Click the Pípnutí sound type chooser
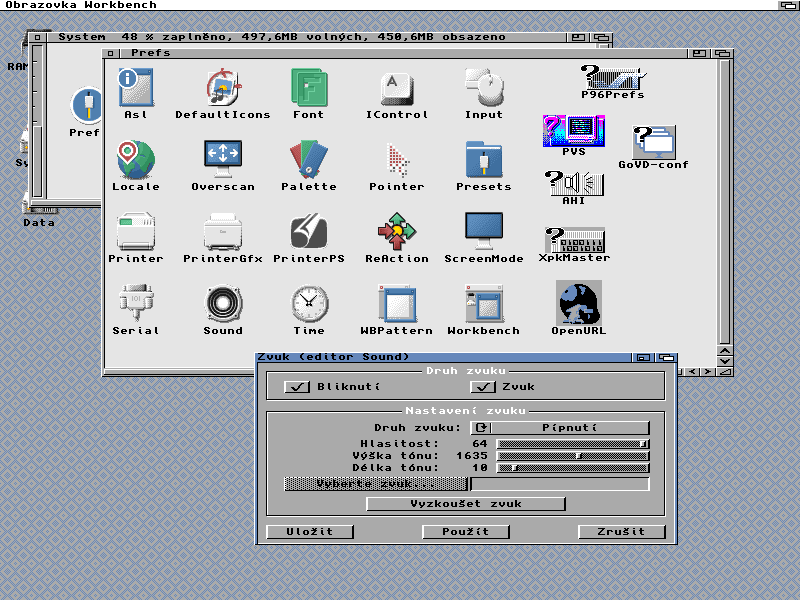The image size is (800, 600). 570,428
